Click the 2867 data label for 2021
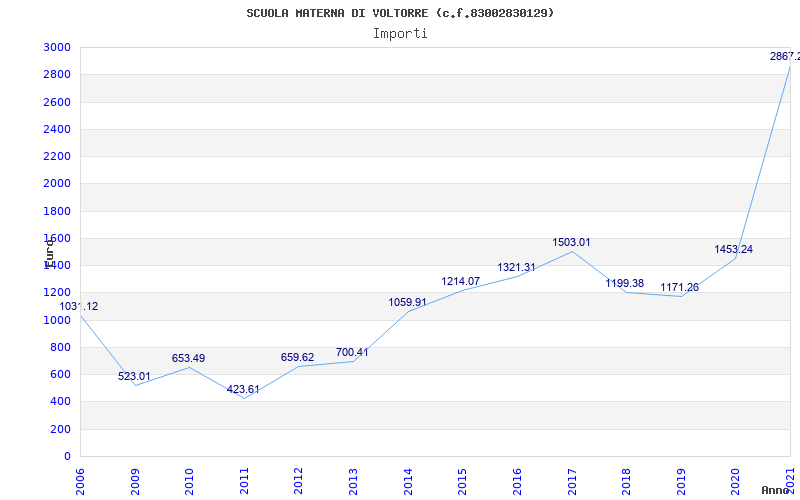The image size is (800, 500). tap(785, 56)
